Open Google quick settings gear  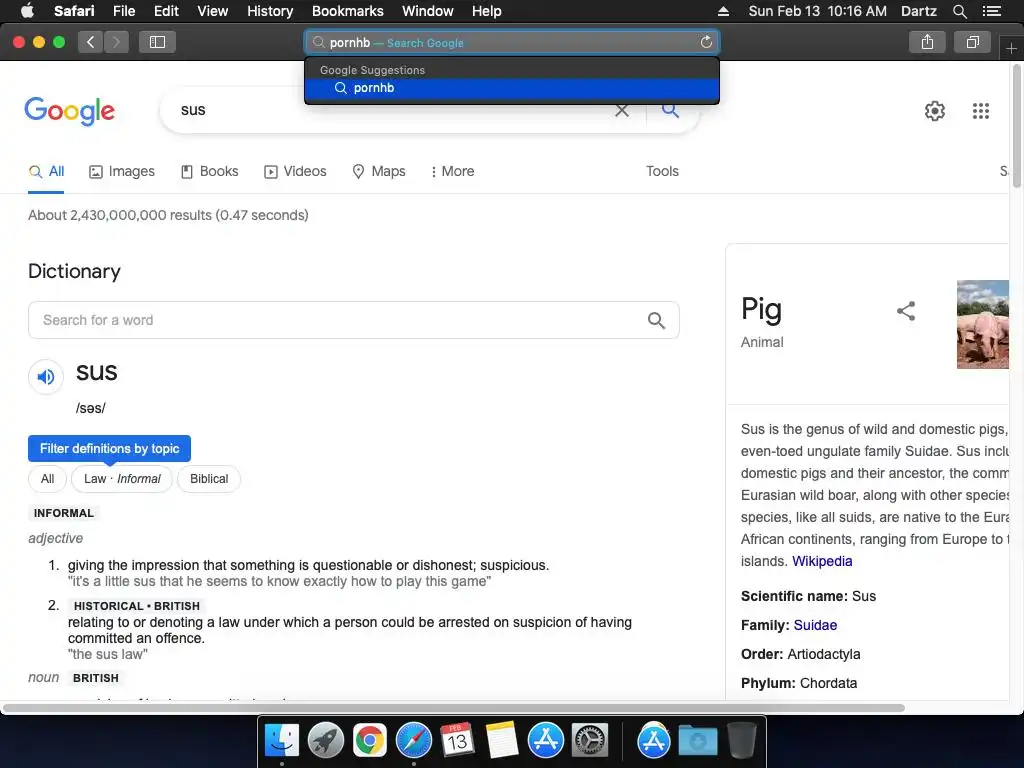(x=935, y=111)
